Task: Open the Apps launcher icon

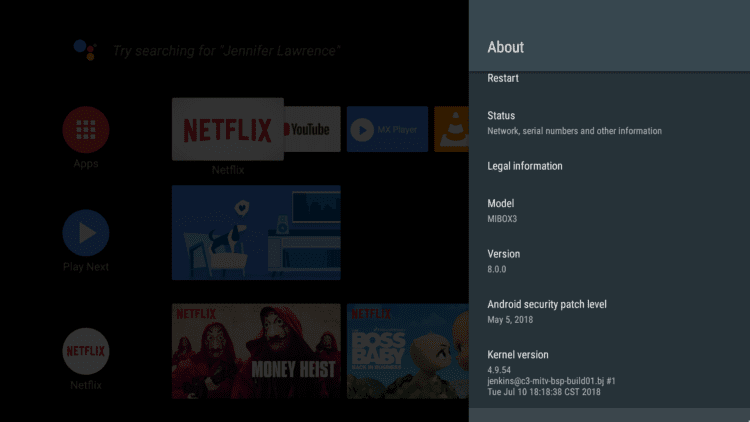Action: click(86, 130)
